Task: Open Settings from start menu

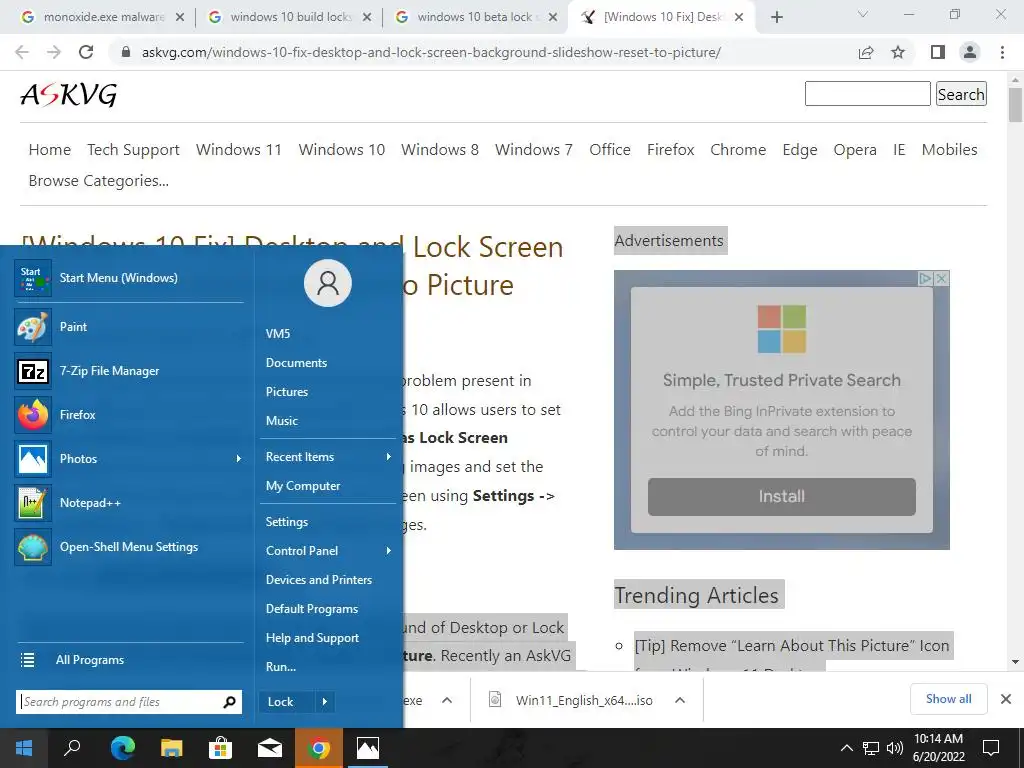Action: pos(287,522)
